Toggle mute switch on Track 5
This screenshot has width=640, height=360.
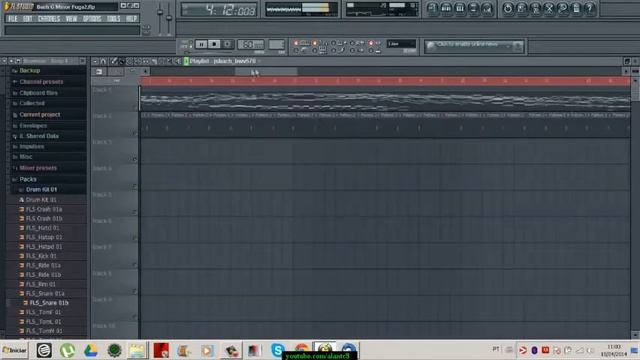135,212
